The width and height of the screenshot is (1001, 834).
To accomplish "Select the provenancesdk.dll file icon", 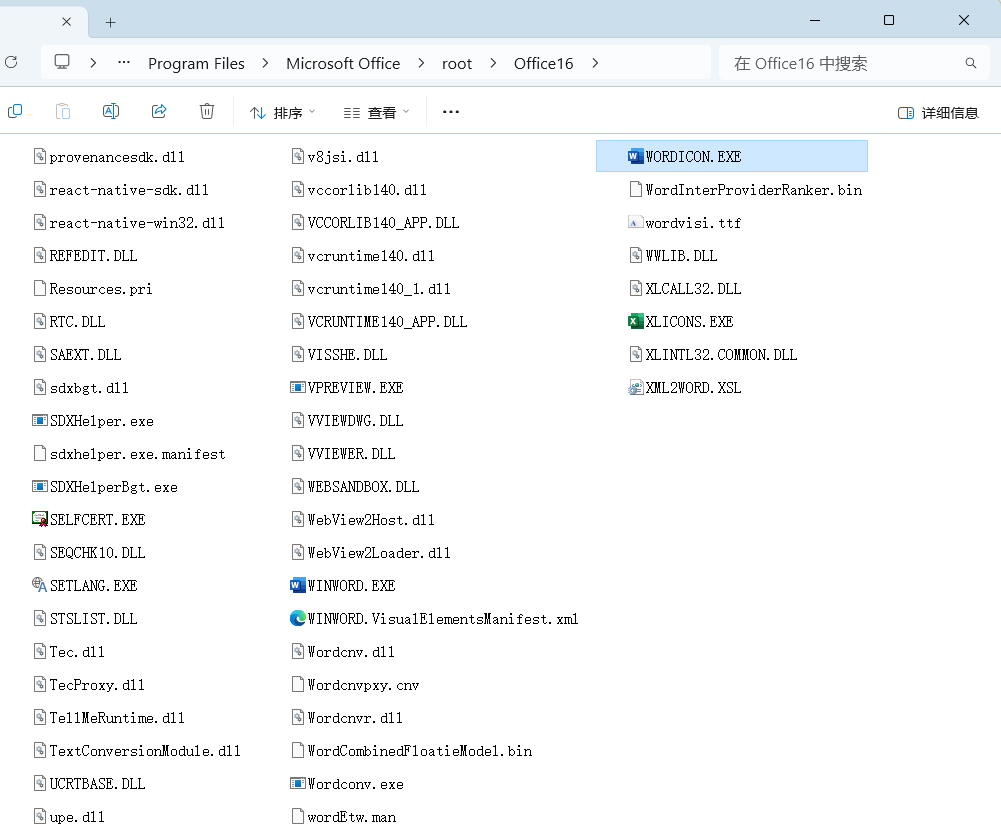I will [40, 156].
